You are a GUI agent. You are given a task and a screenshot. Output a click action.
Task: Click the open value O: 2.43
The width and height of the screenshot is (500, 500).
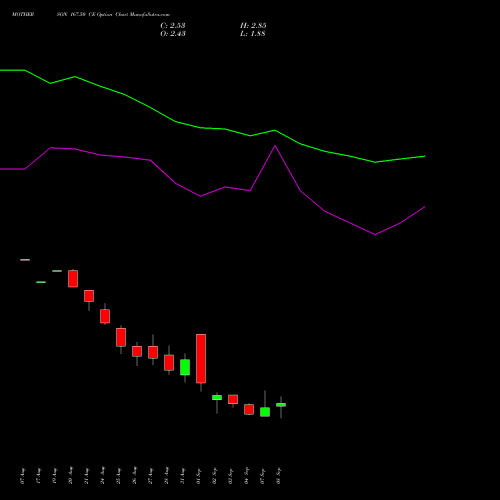click(173, 34)
